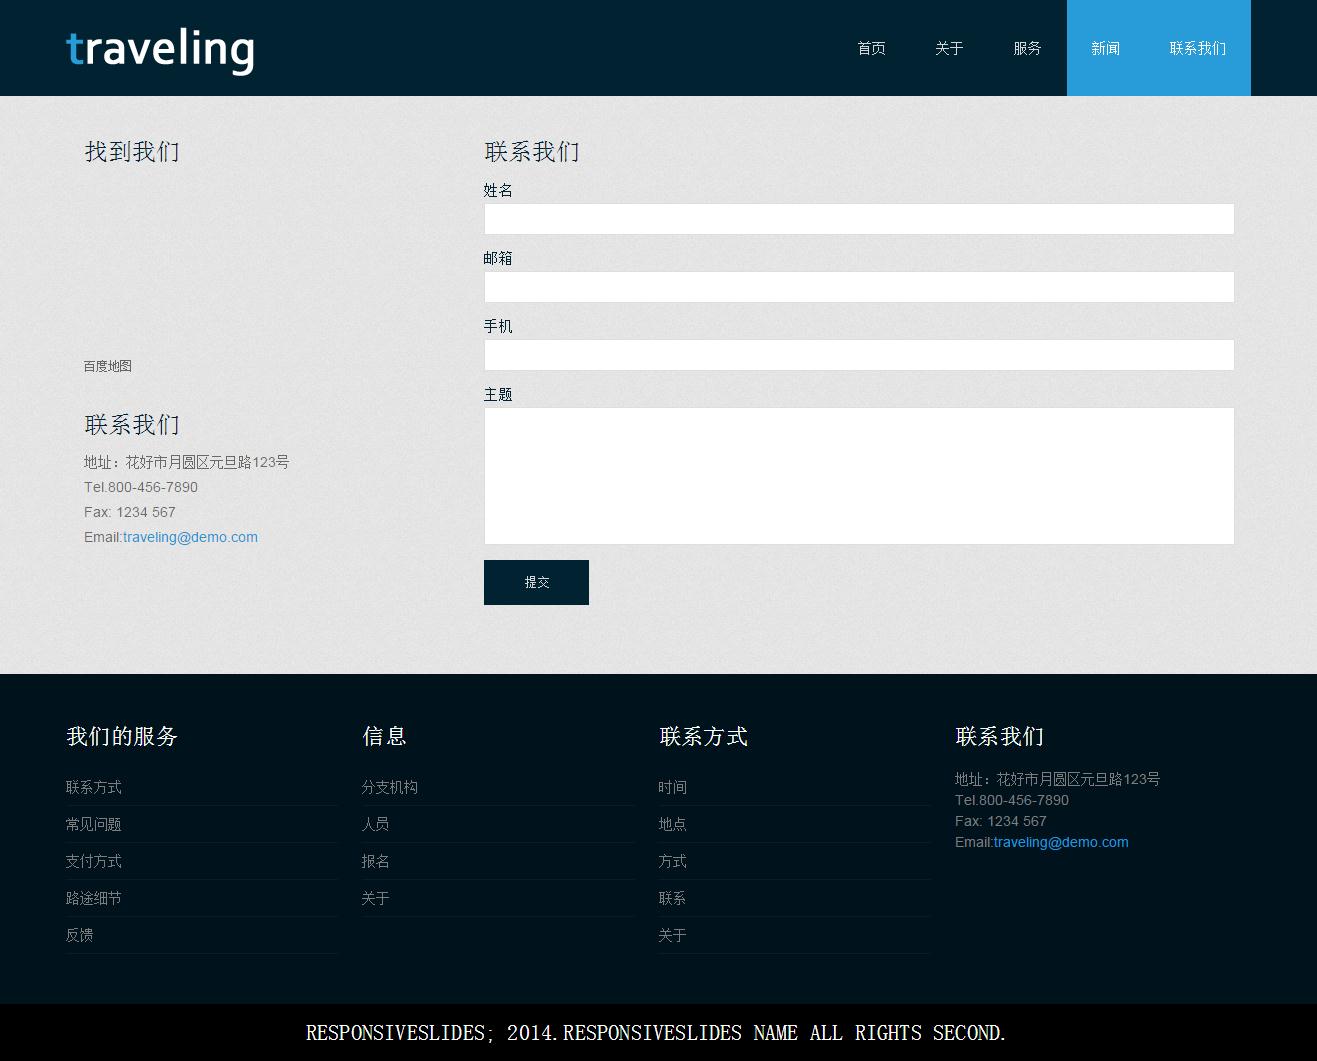
Task: Click the traveling logo
Action: [x=160, y=49]
